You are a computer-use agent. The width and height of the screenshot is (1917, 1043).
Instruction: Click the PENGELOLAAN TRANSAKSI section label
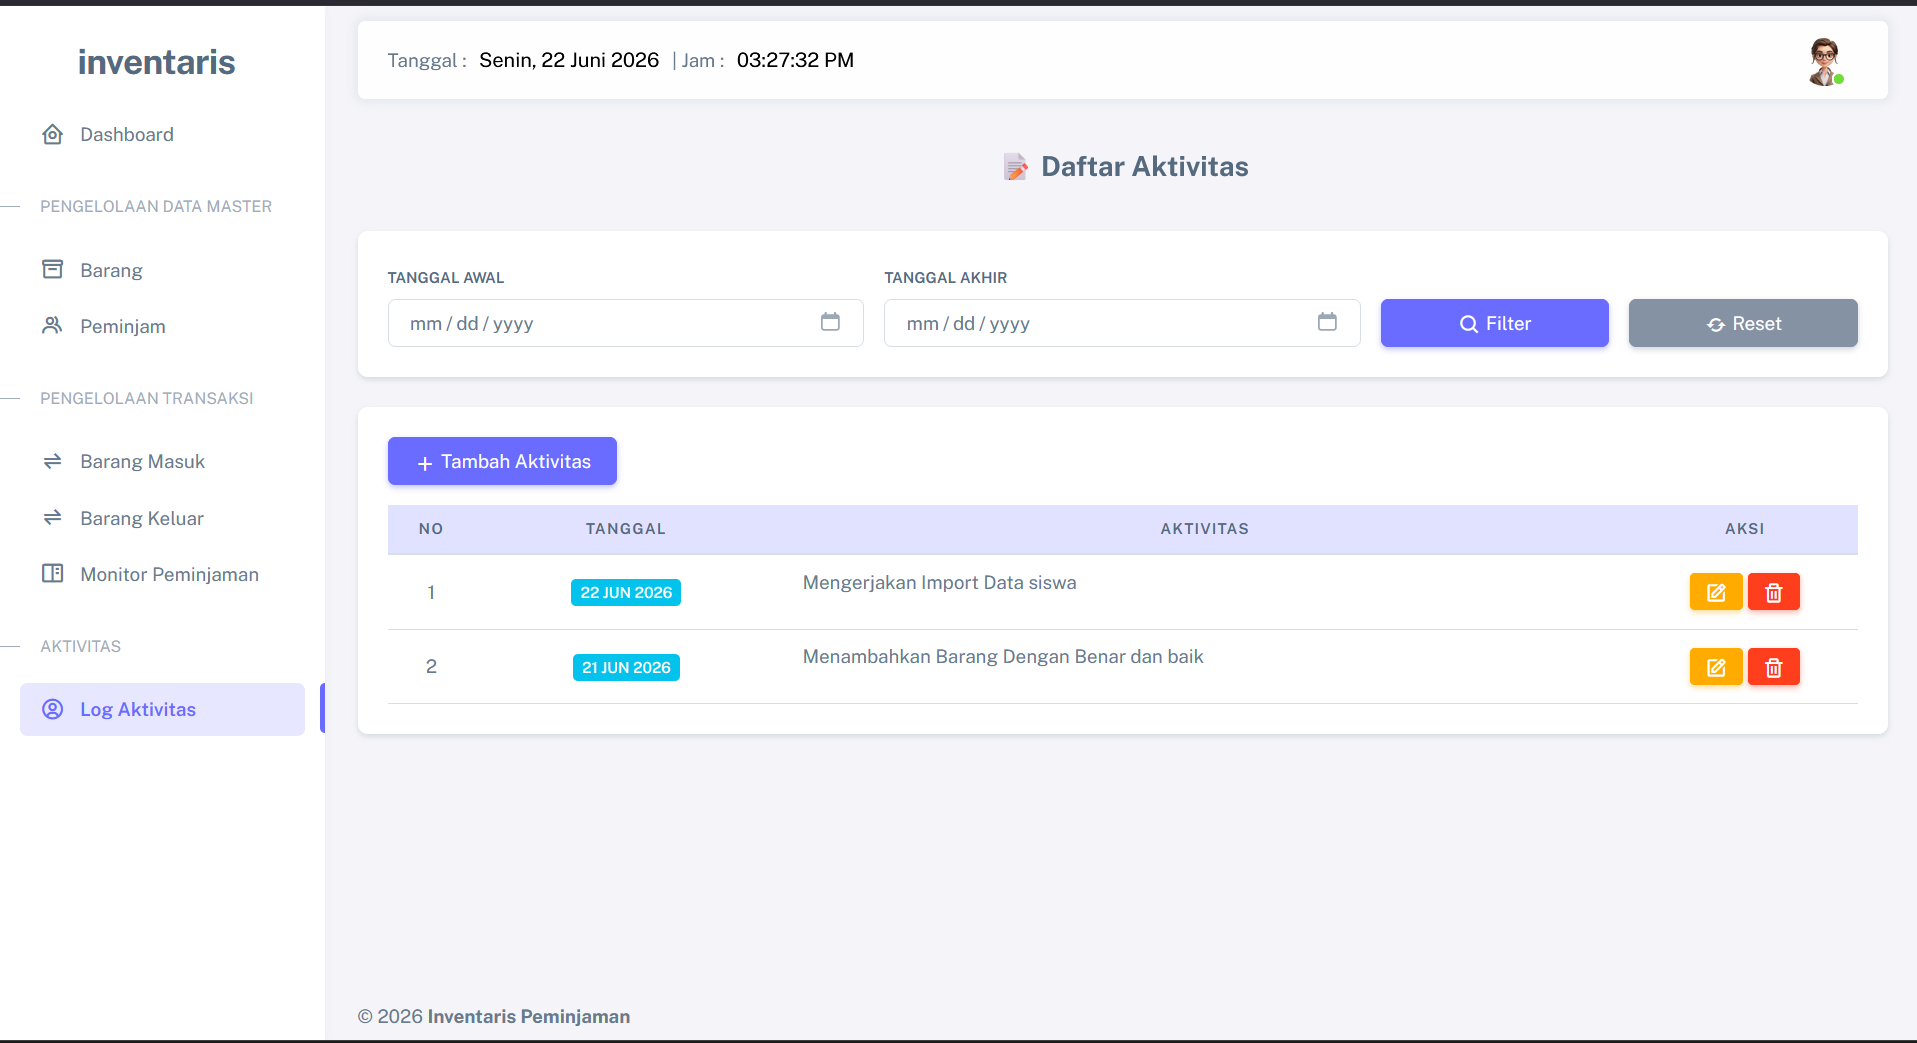click(x=147, y=398)
